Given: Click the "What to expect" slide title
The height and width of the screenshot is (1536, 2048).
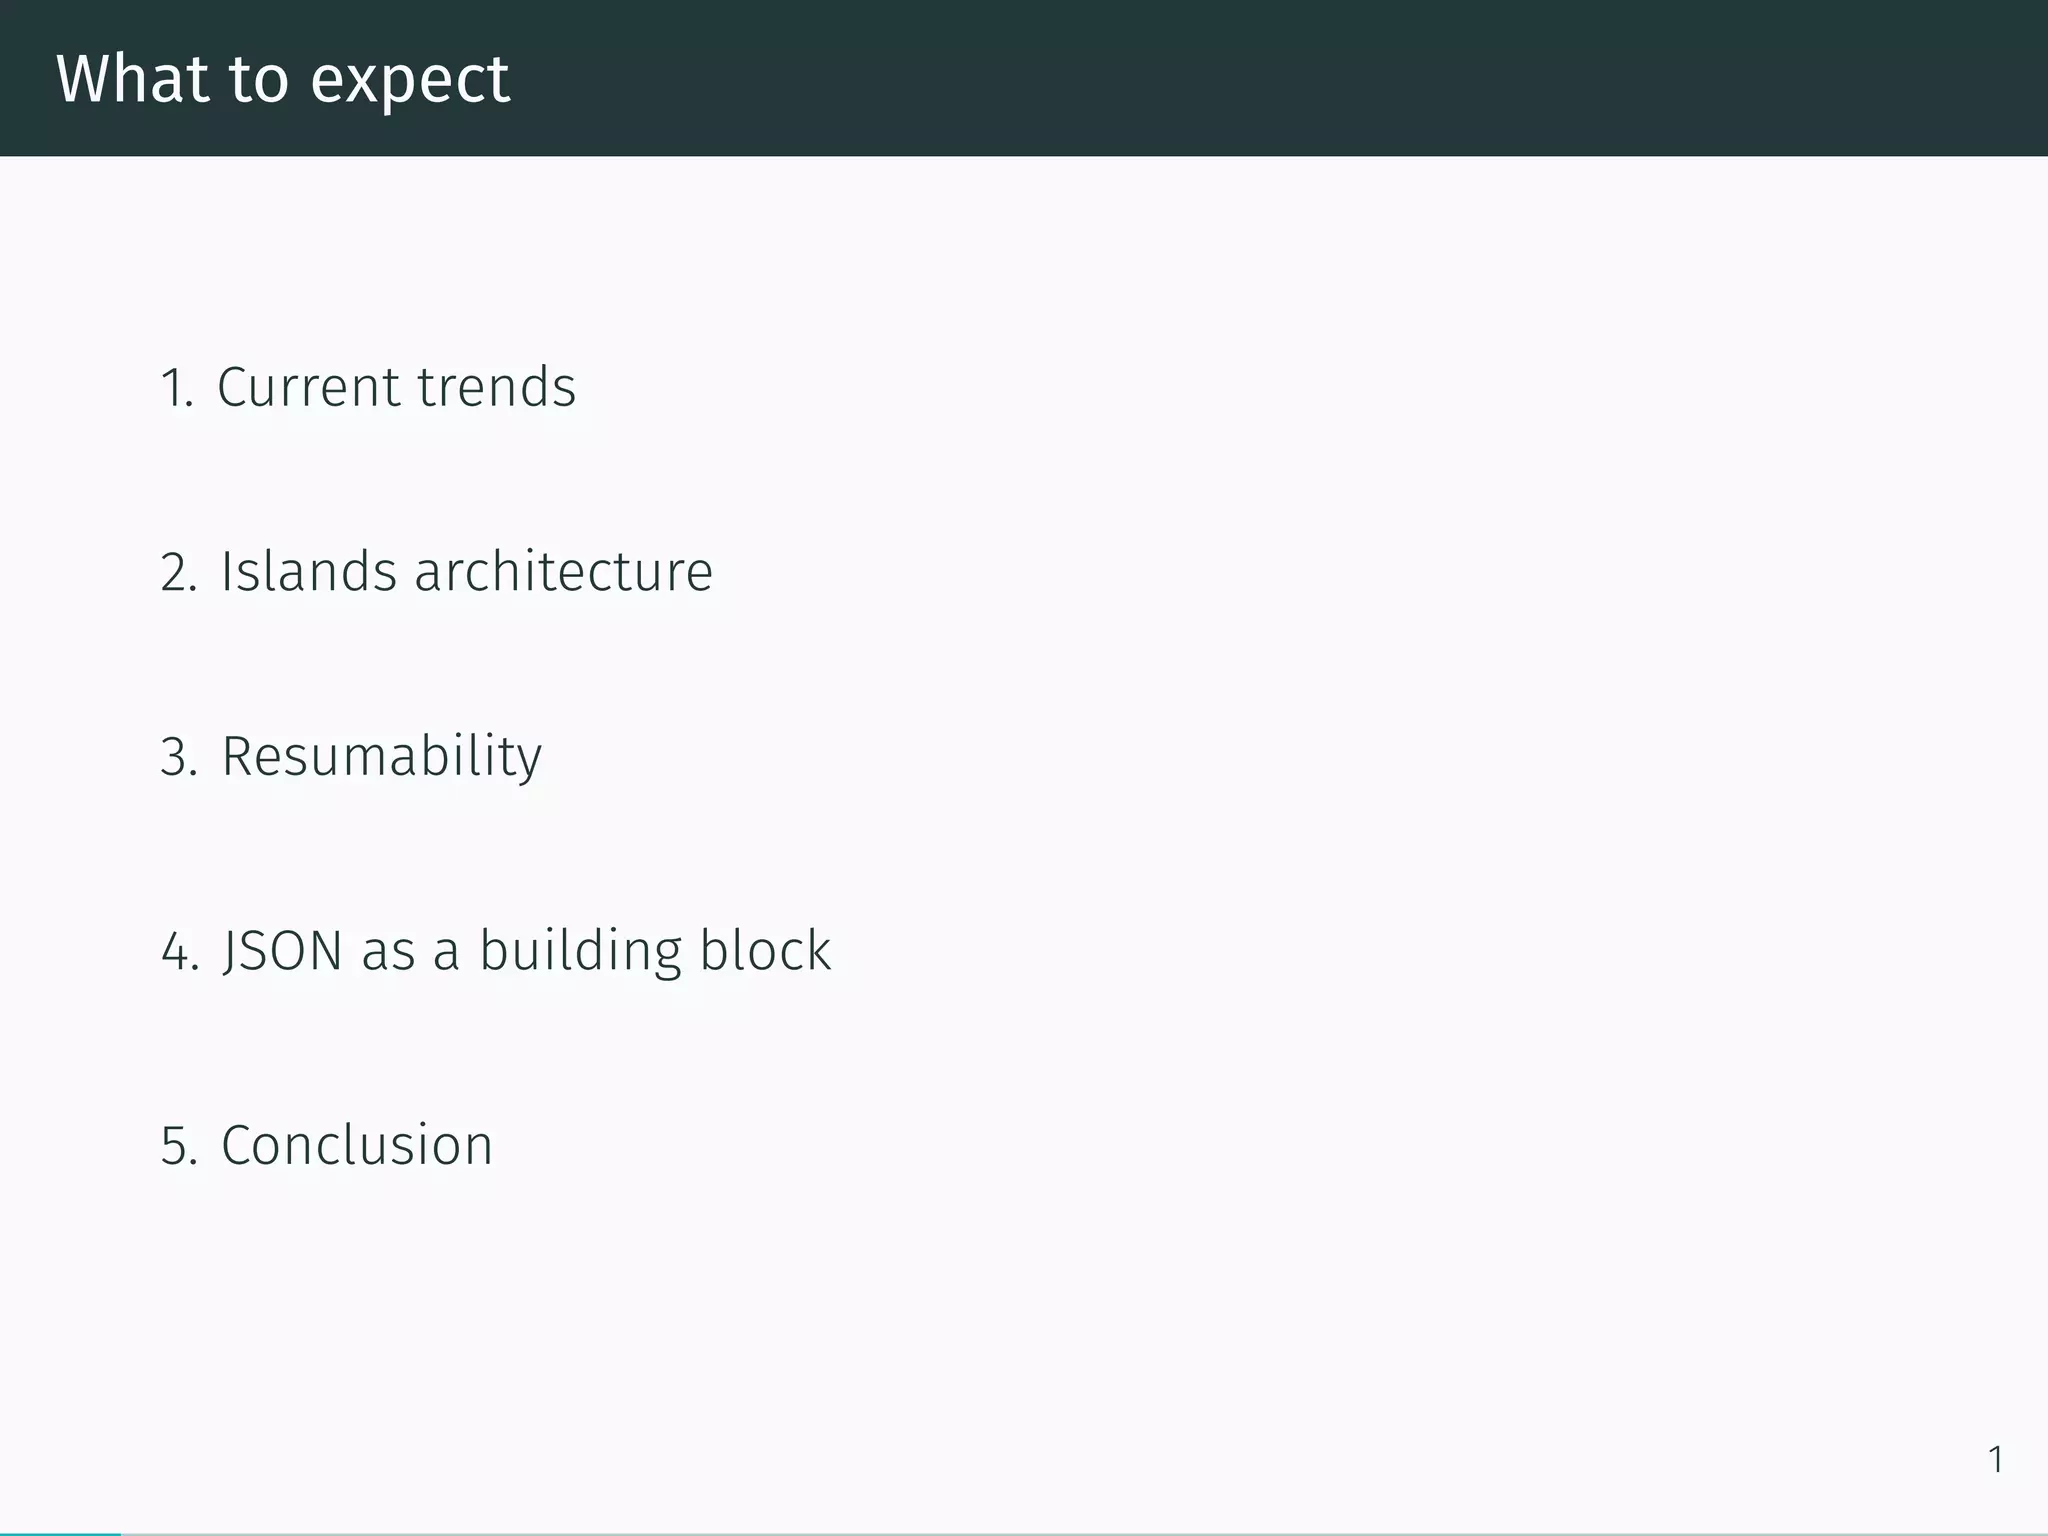Looking at the screenshot, I should (283, 78).
